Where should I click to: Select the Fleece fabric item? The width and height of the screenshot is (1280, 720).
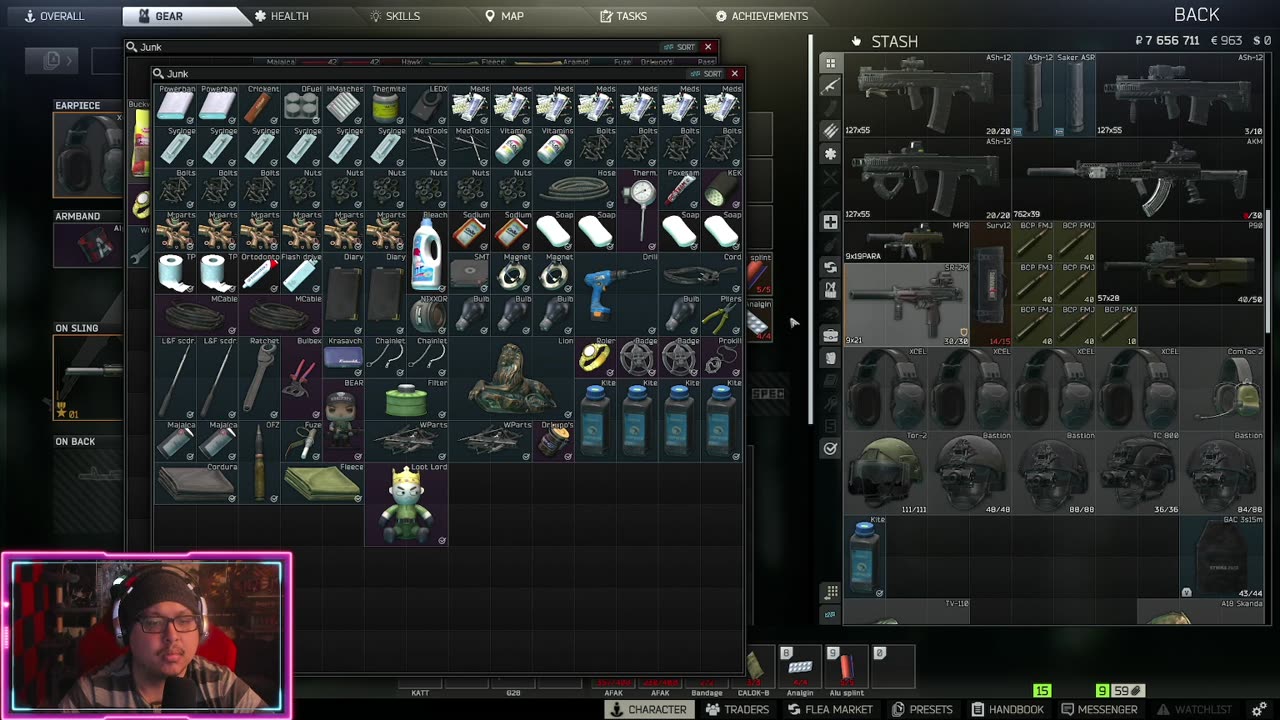[x=323, y=483]
